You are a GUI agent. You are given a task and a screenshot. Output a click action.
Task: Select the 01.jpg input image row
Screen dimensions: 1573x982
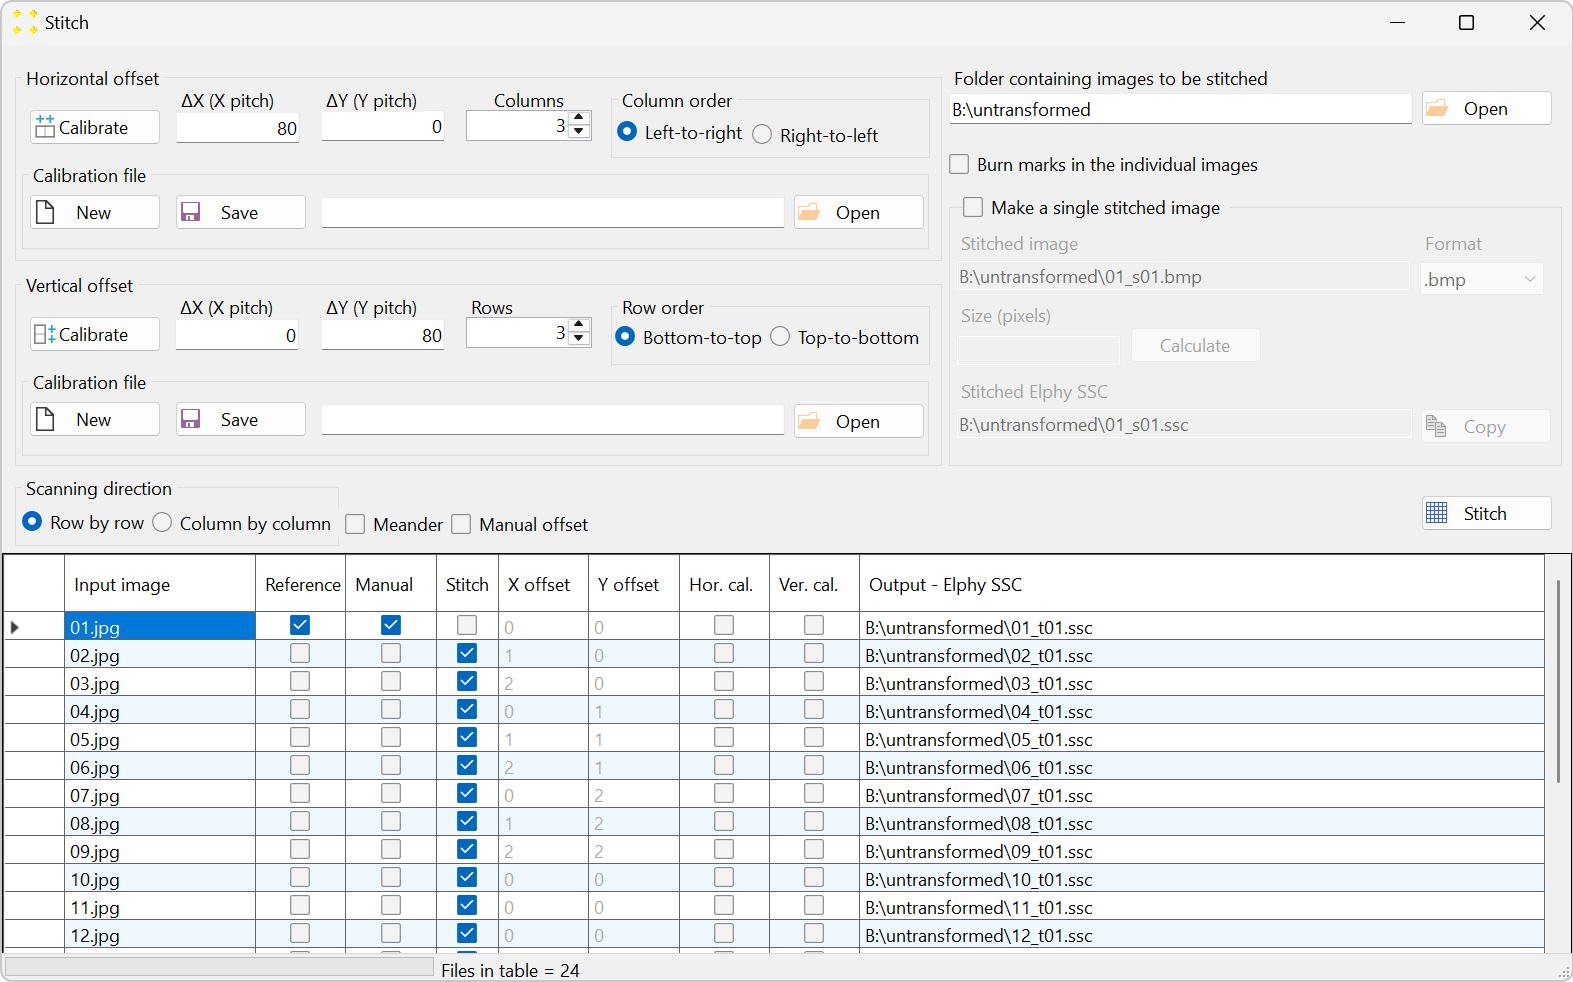[x=160, y=627]
